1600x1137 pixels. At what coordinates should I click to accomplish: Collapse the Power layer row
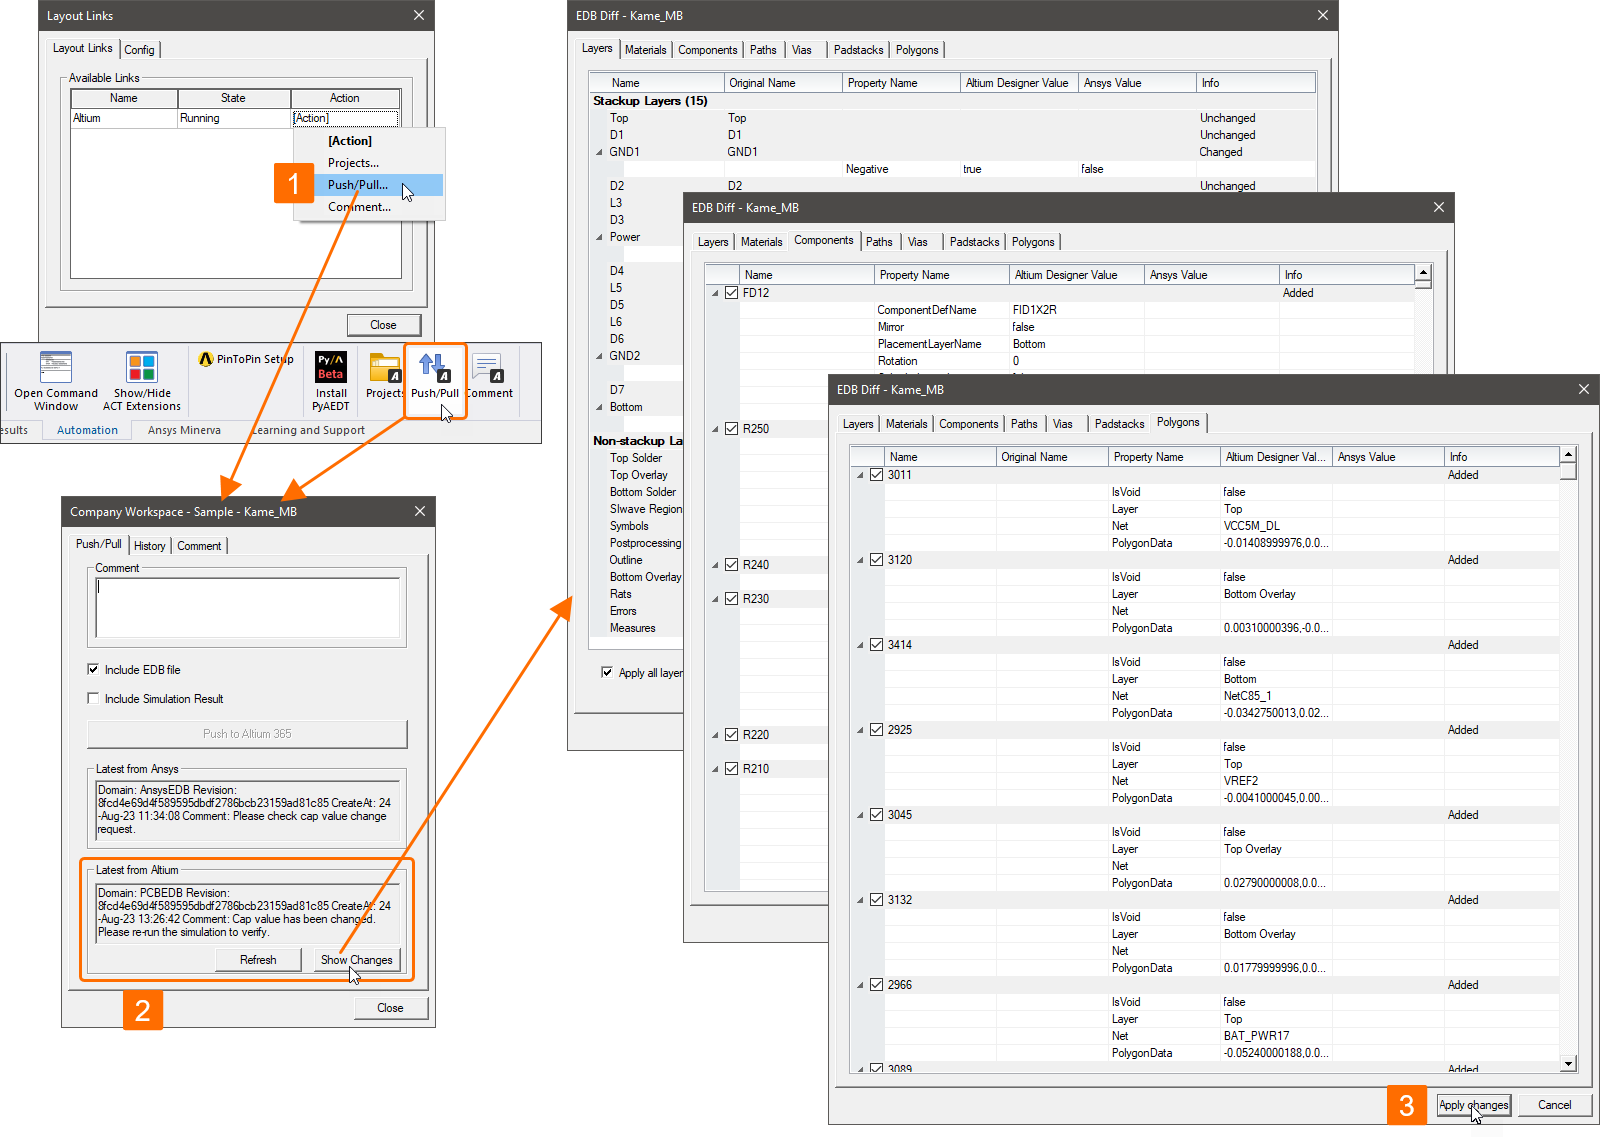pyautogui.click(x=600, y=237)
